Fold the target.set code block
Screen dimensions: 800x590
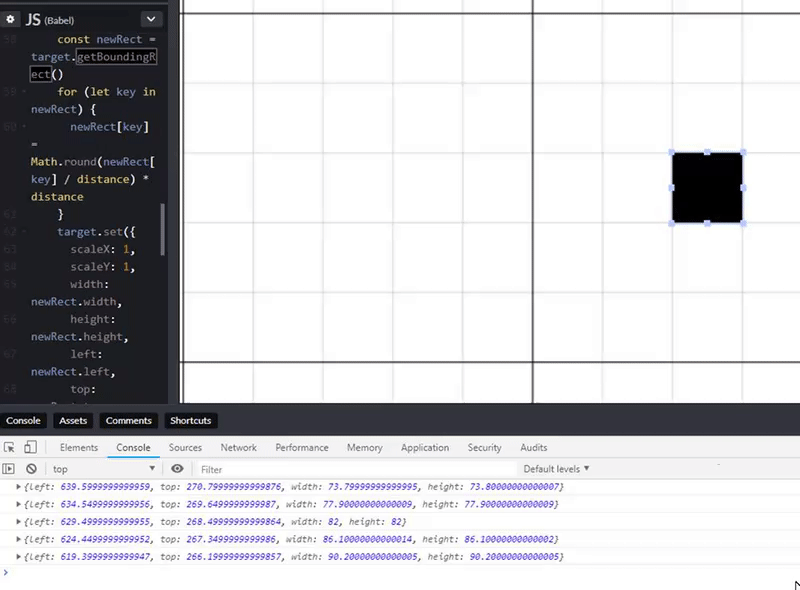24,232
